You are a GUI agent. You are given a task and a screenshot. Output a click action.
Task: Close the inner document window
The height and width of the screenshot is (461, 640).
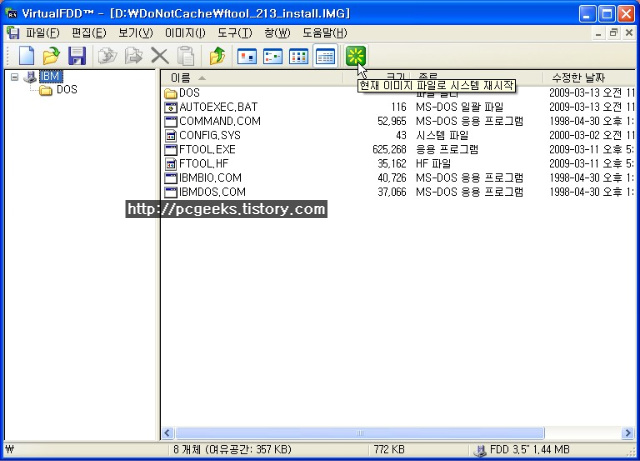[629, 33]
